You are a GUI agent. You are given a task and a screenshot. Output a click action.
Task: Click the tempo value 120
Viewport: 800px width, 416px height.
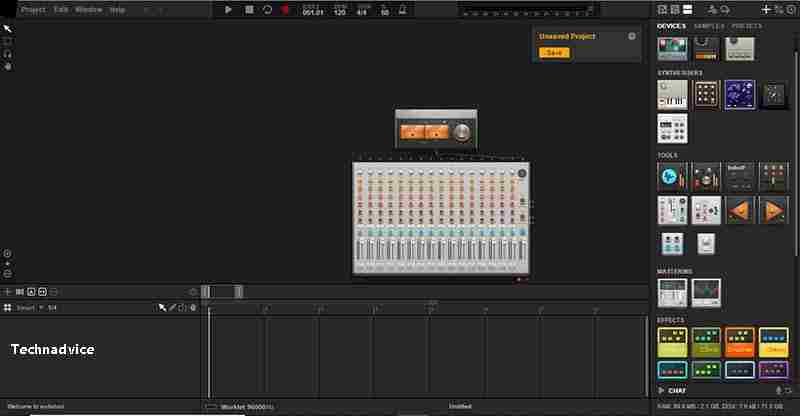340,12
